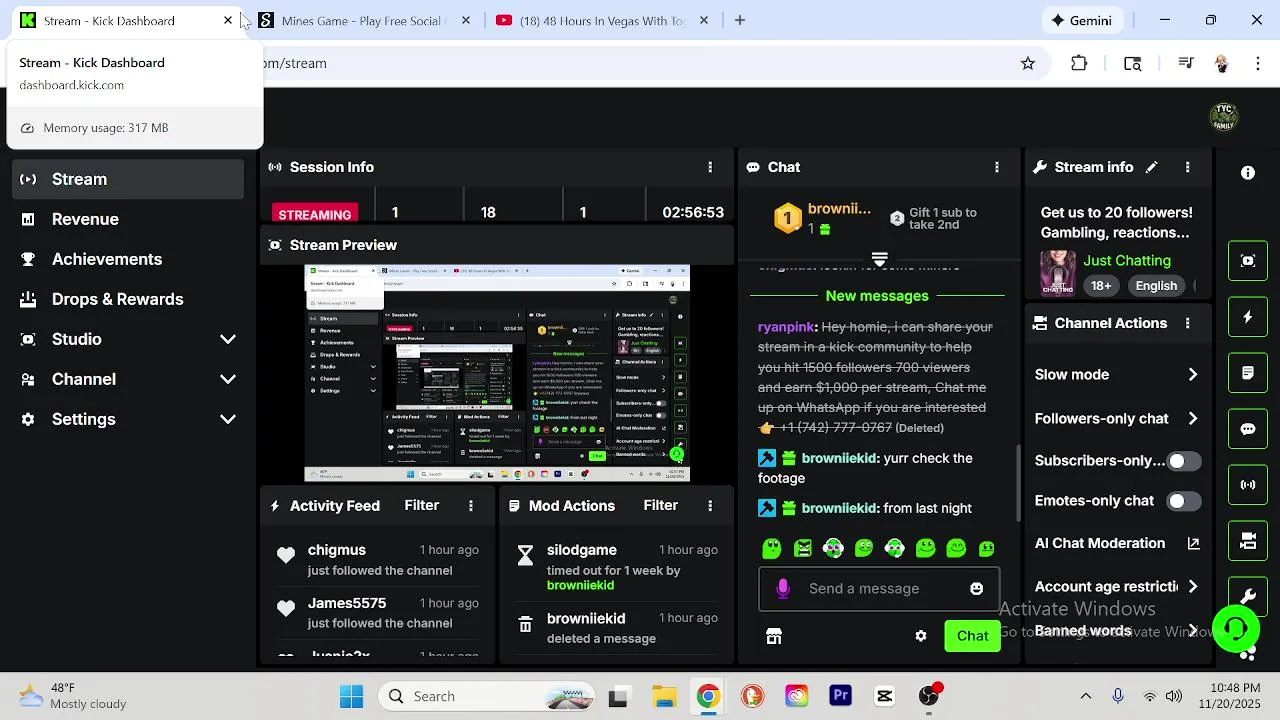Viewport: 1280px width, 720px height.
Task: Open Gemini in the browser
Action: (1081, 20)
